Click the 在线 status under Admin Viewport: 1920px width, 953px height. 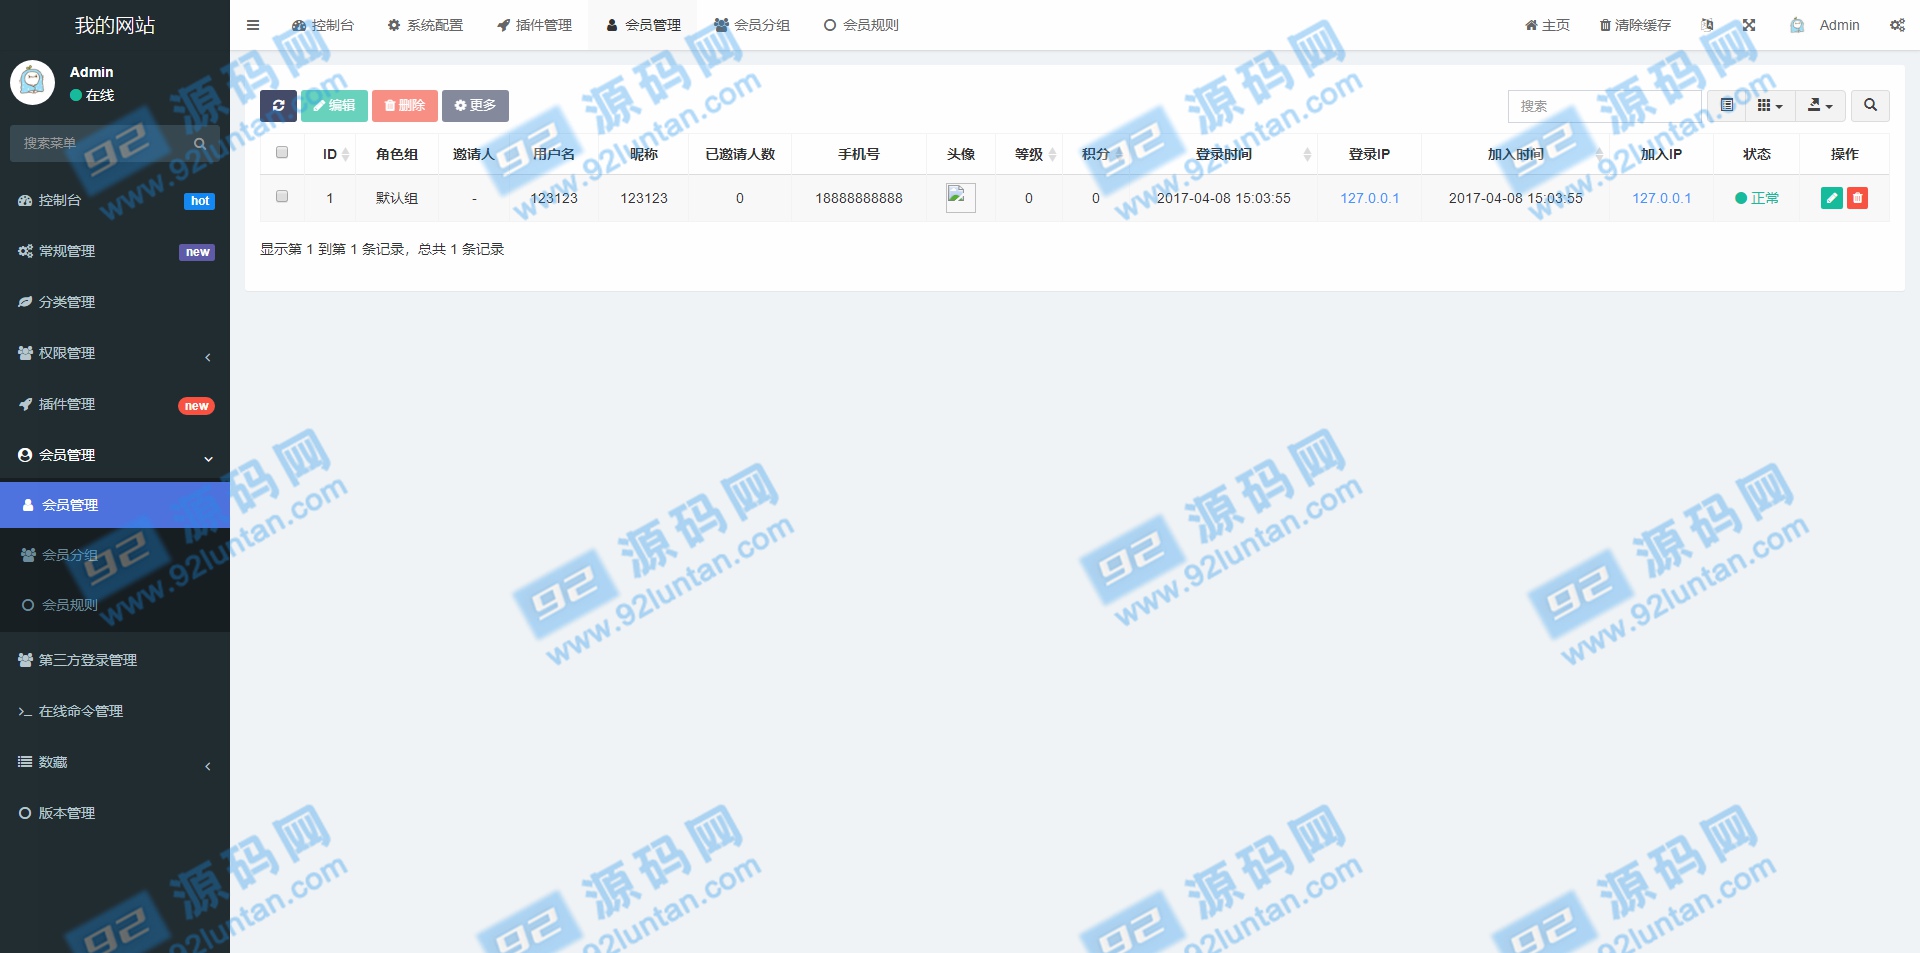pos(92,95)
